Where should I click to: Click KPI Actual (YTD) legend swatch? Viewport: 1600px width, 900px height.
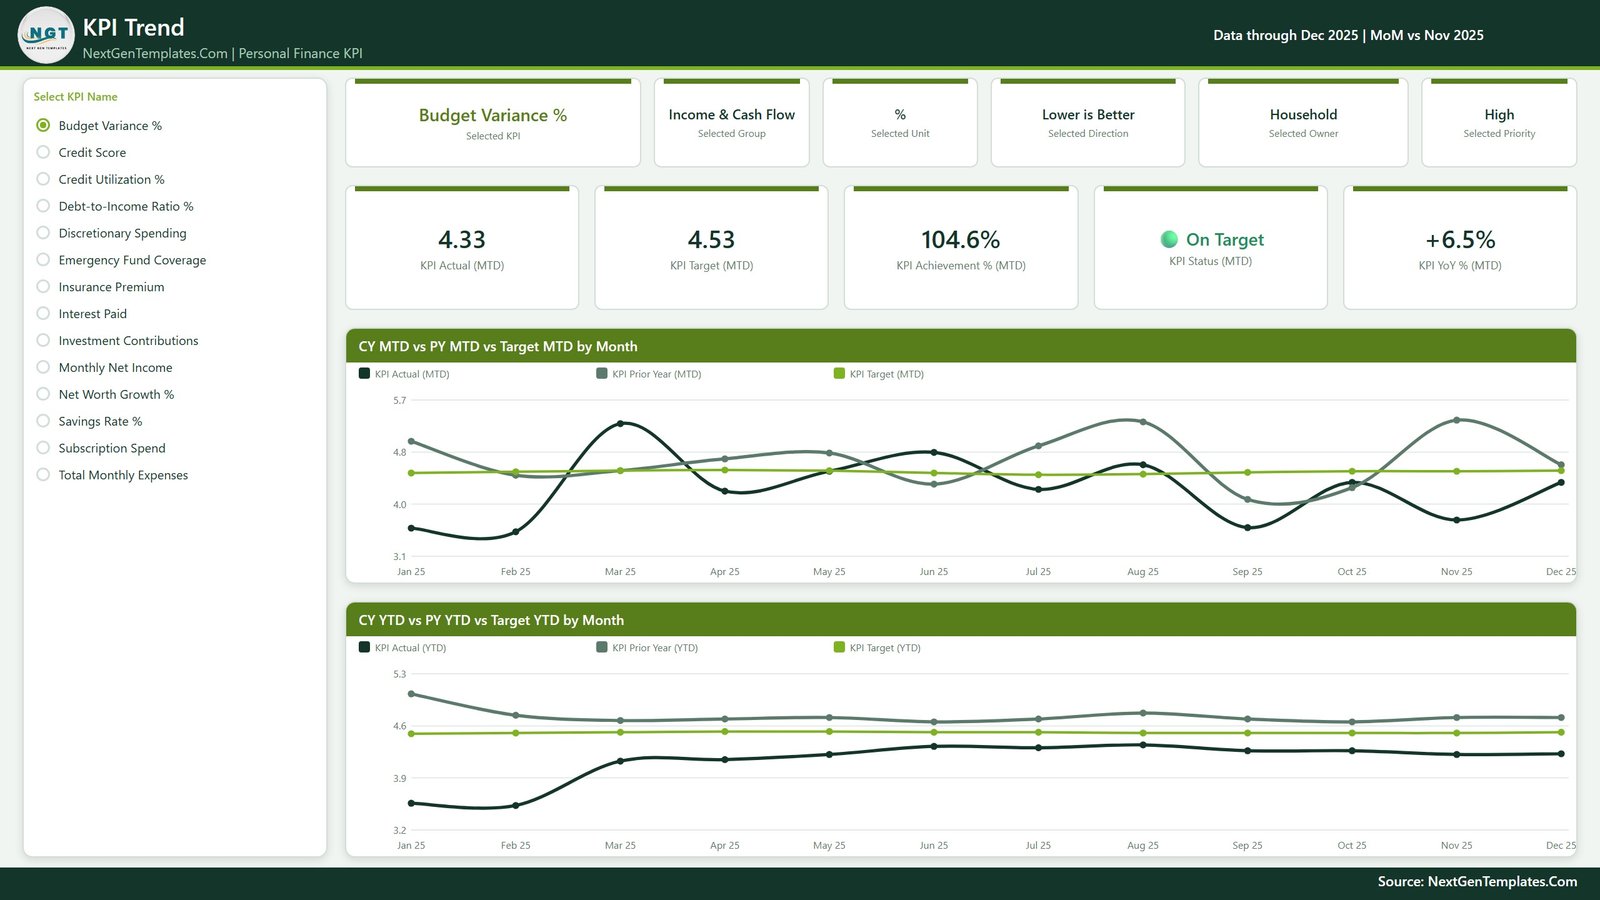point(364,648)
